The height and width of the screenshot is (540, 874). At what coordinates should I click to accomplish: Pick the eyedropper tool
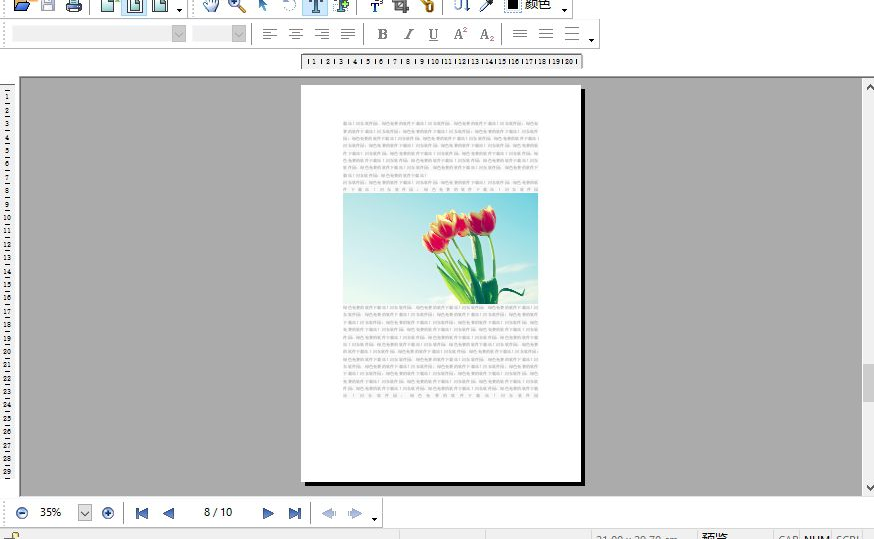(486, 5)
